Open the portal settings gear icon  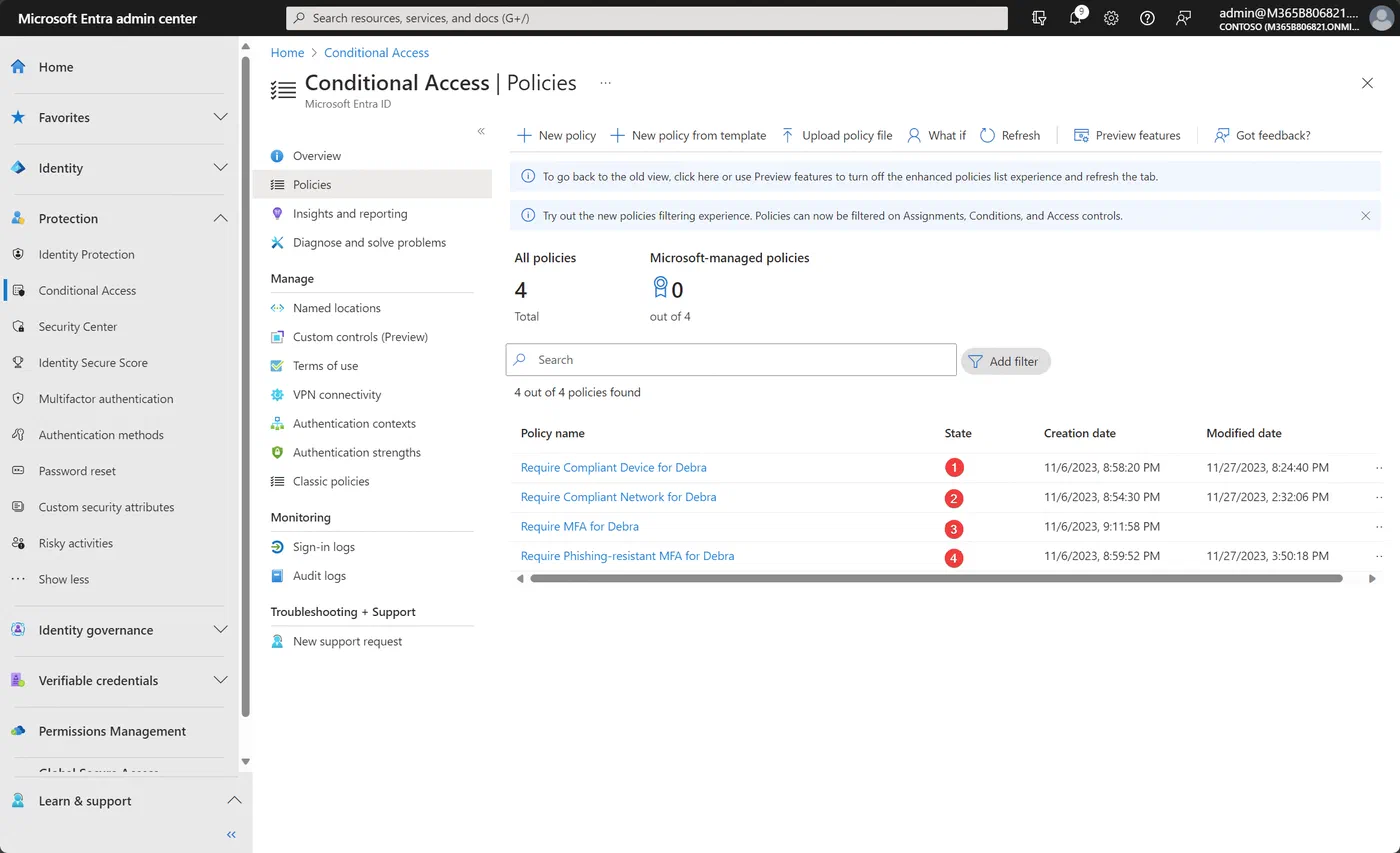(x=1111, y=18)
